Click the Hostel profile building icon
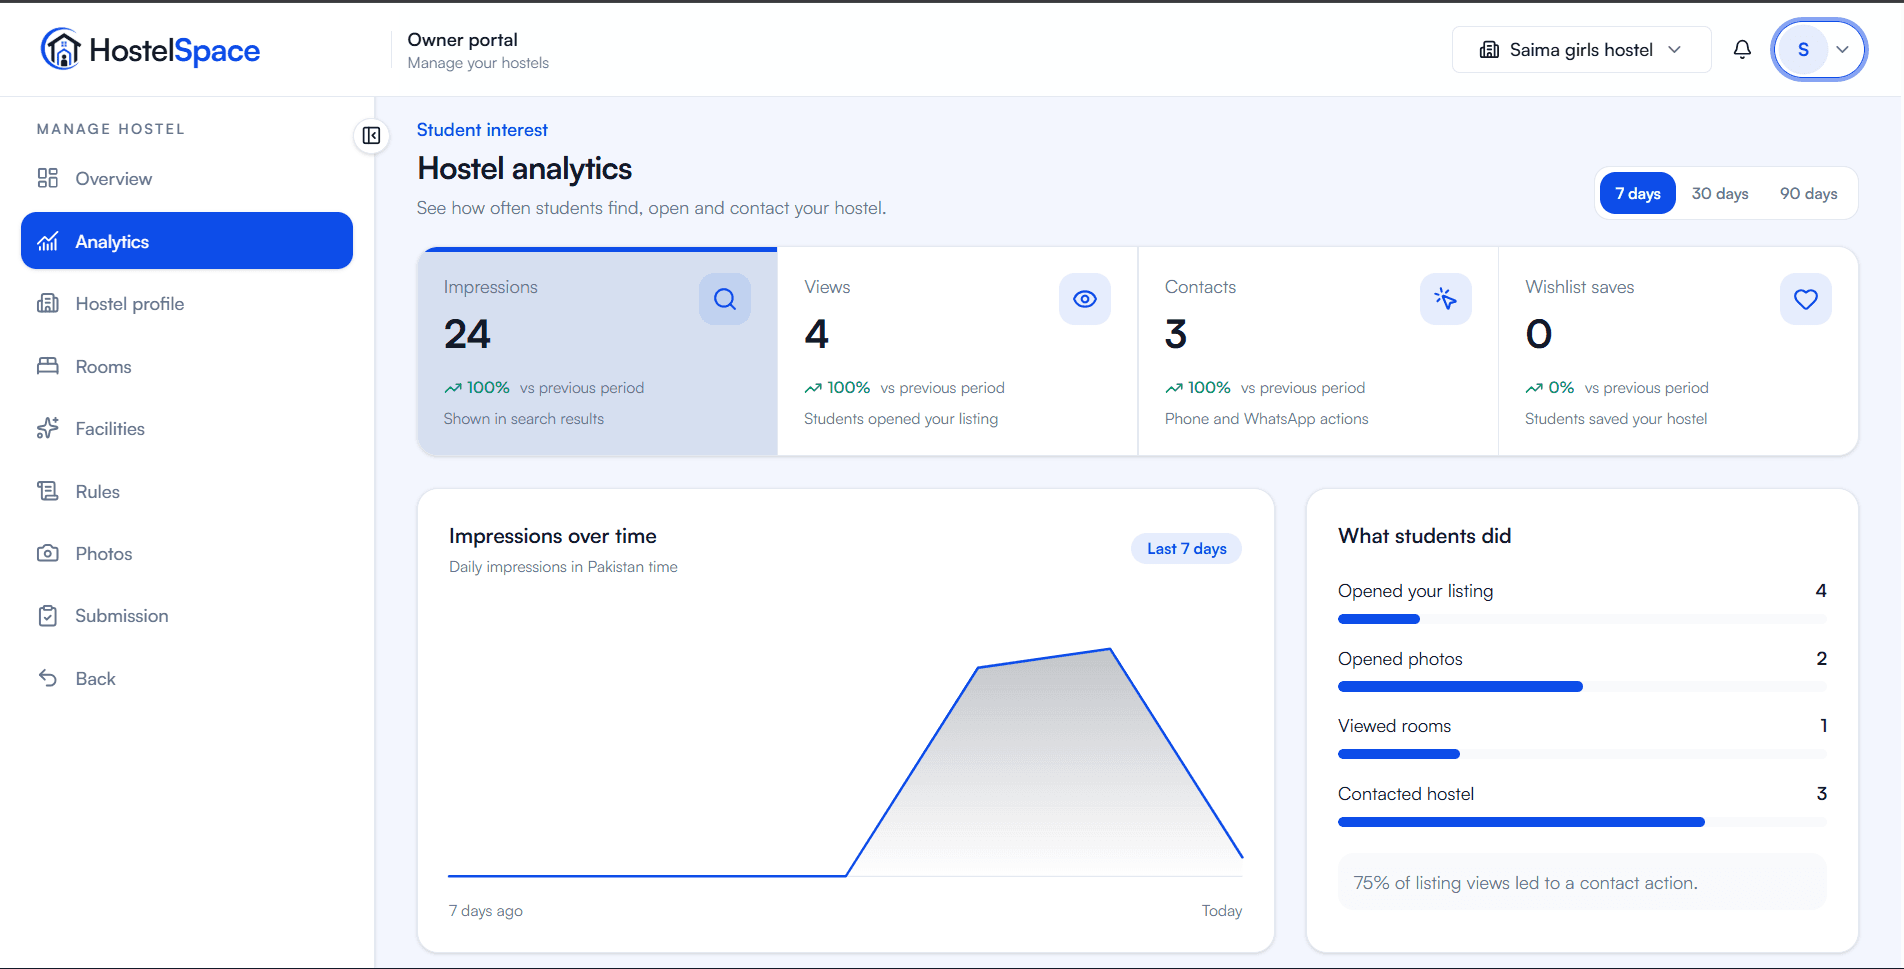Image resolution: width=1904 pixels, height=969 pixels. 48,303
